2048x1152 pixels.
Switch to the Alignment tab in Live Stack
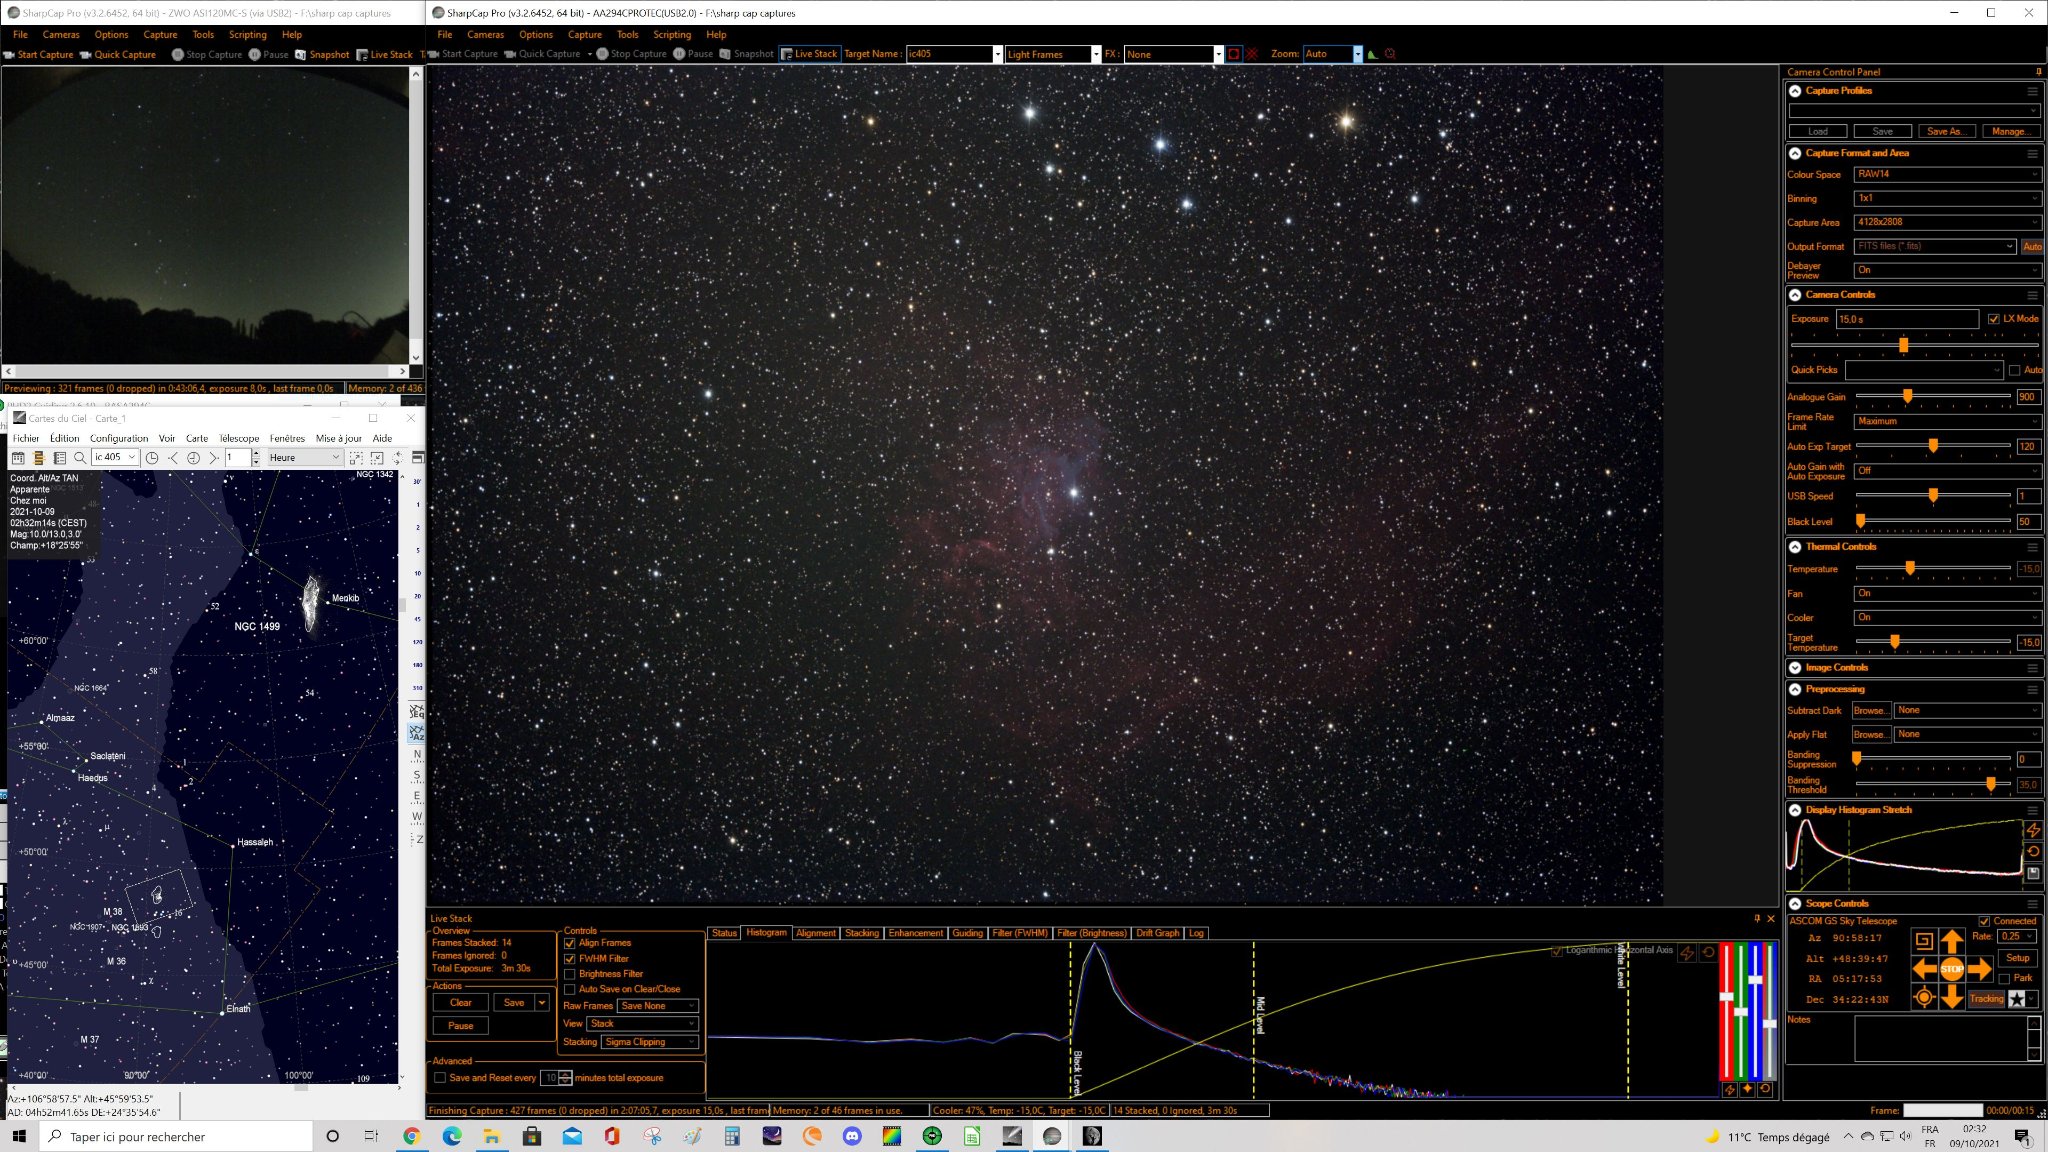point(816,933)
